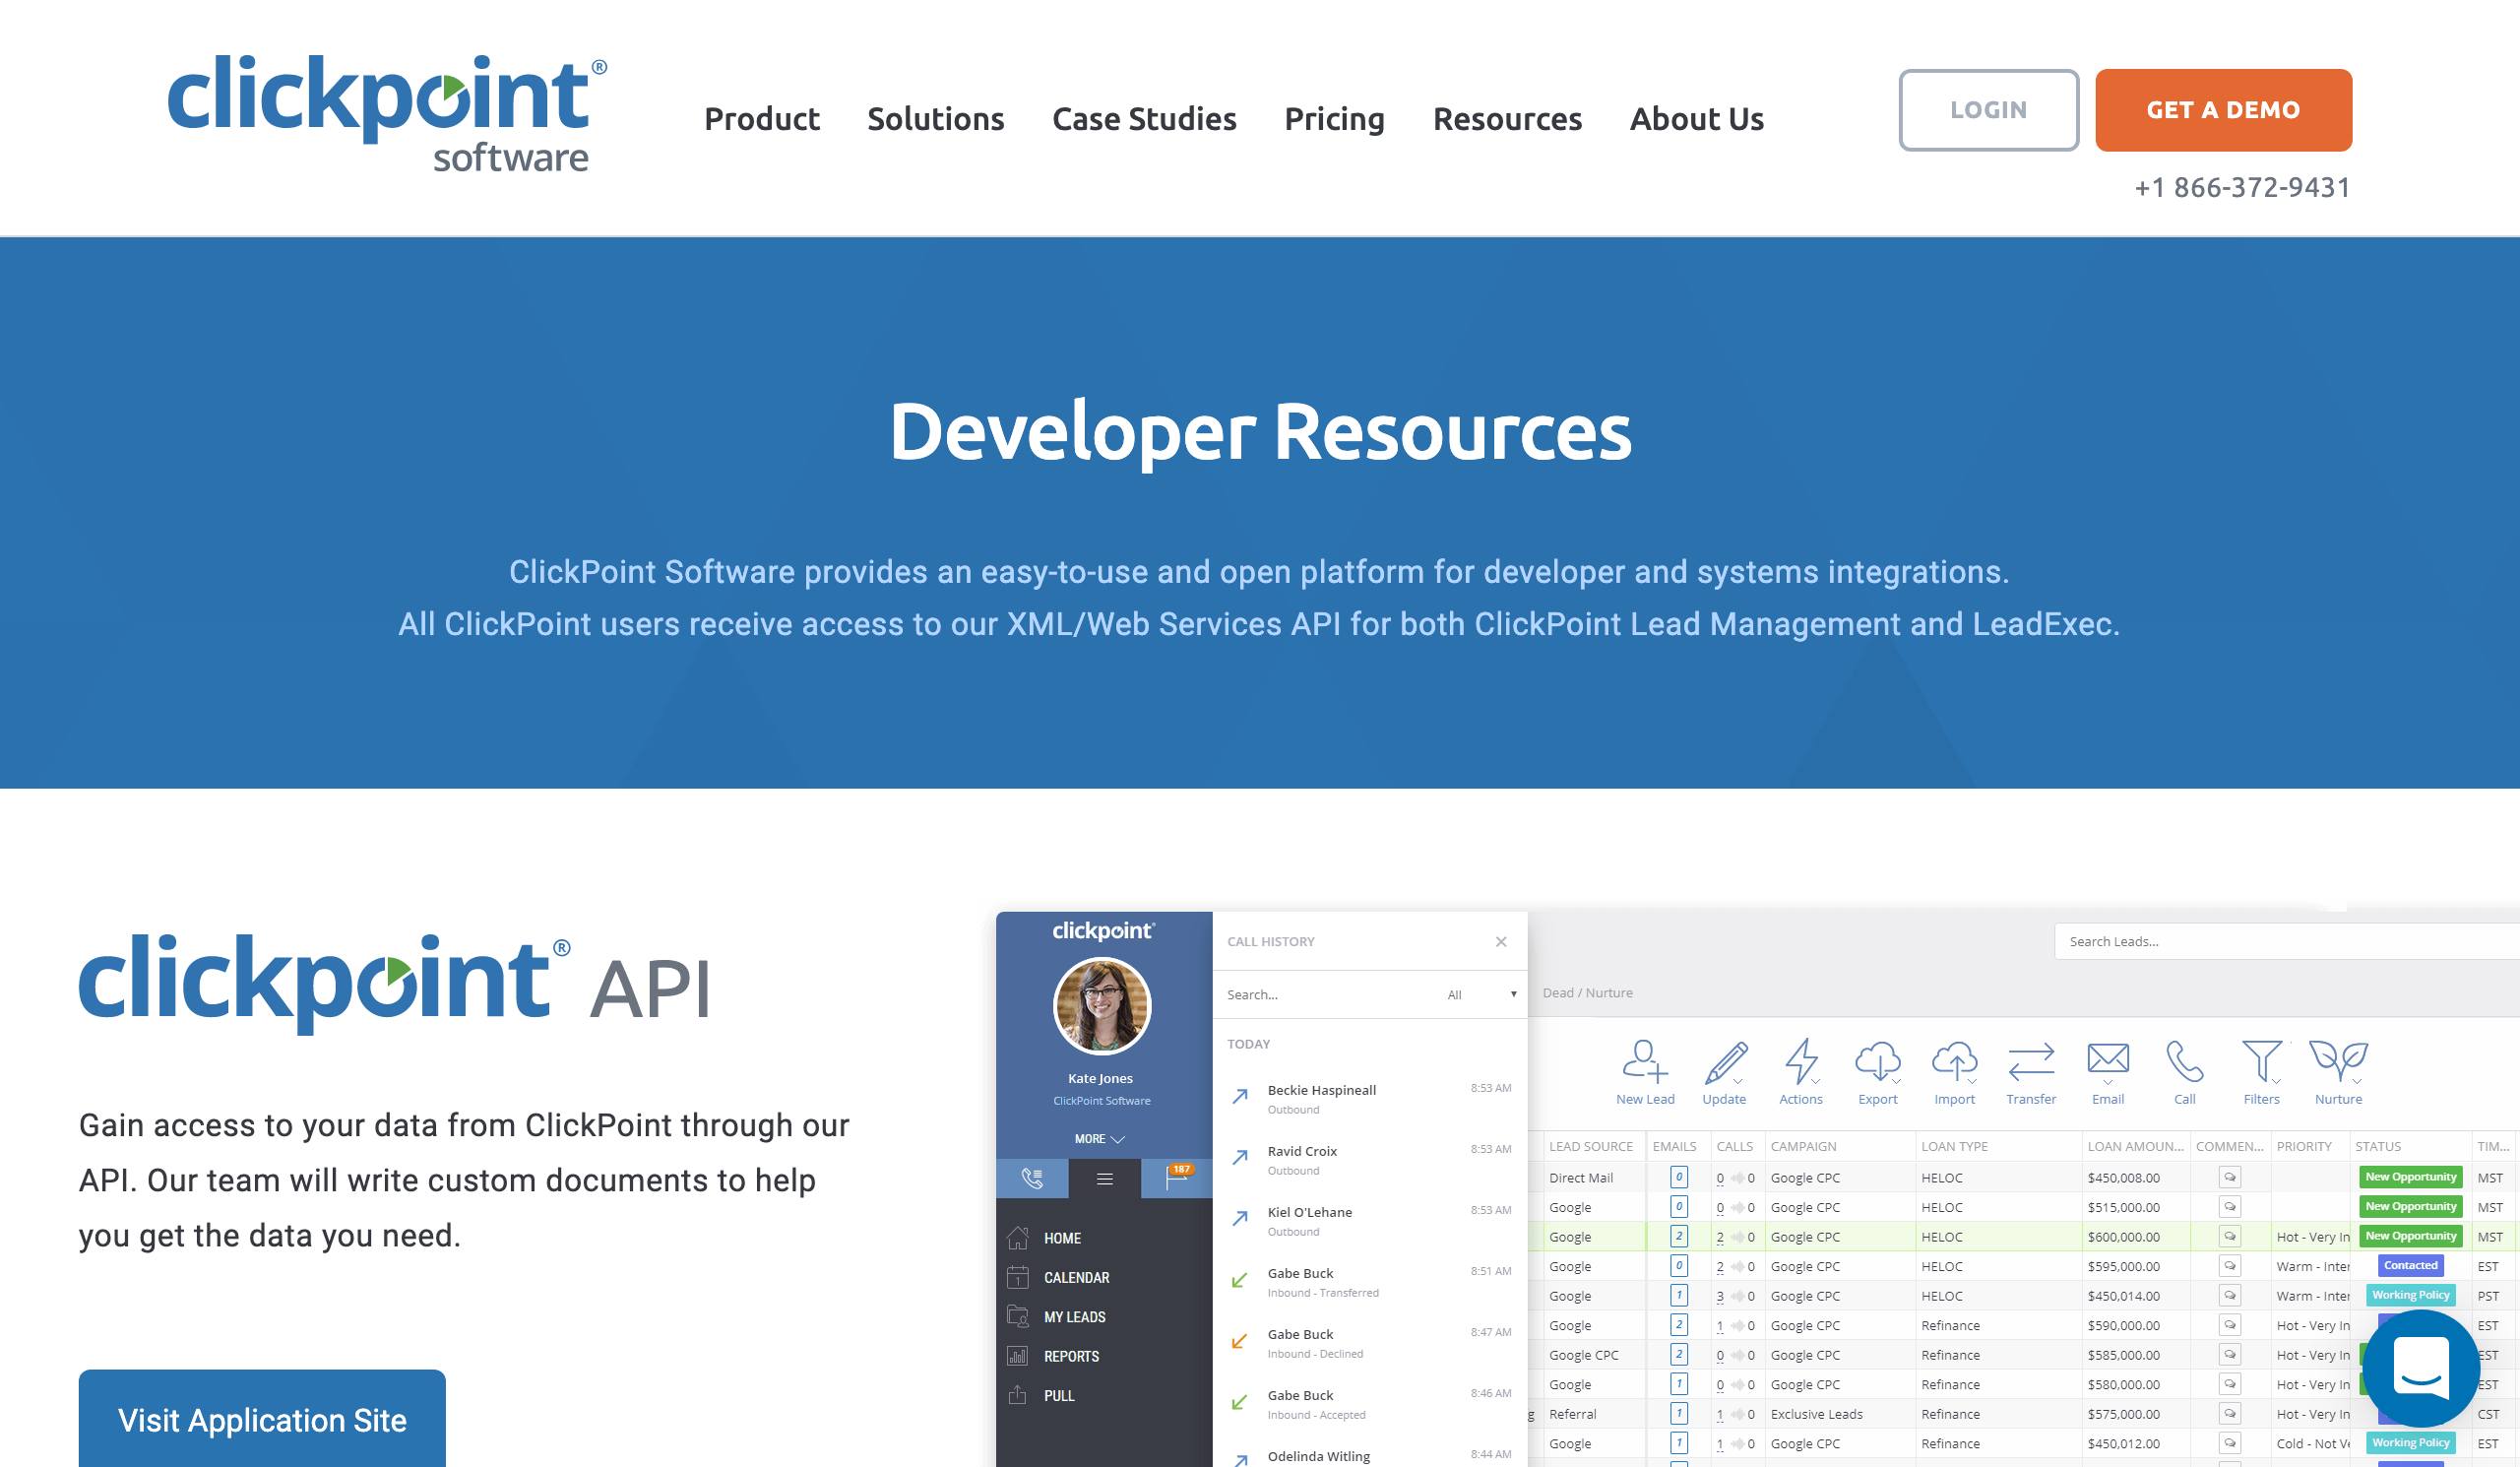The height and width of the screenshot is (1467, 2520).
Task: Select Kiel O'Lehane call entry
Action: (x=1370, y=1220)
